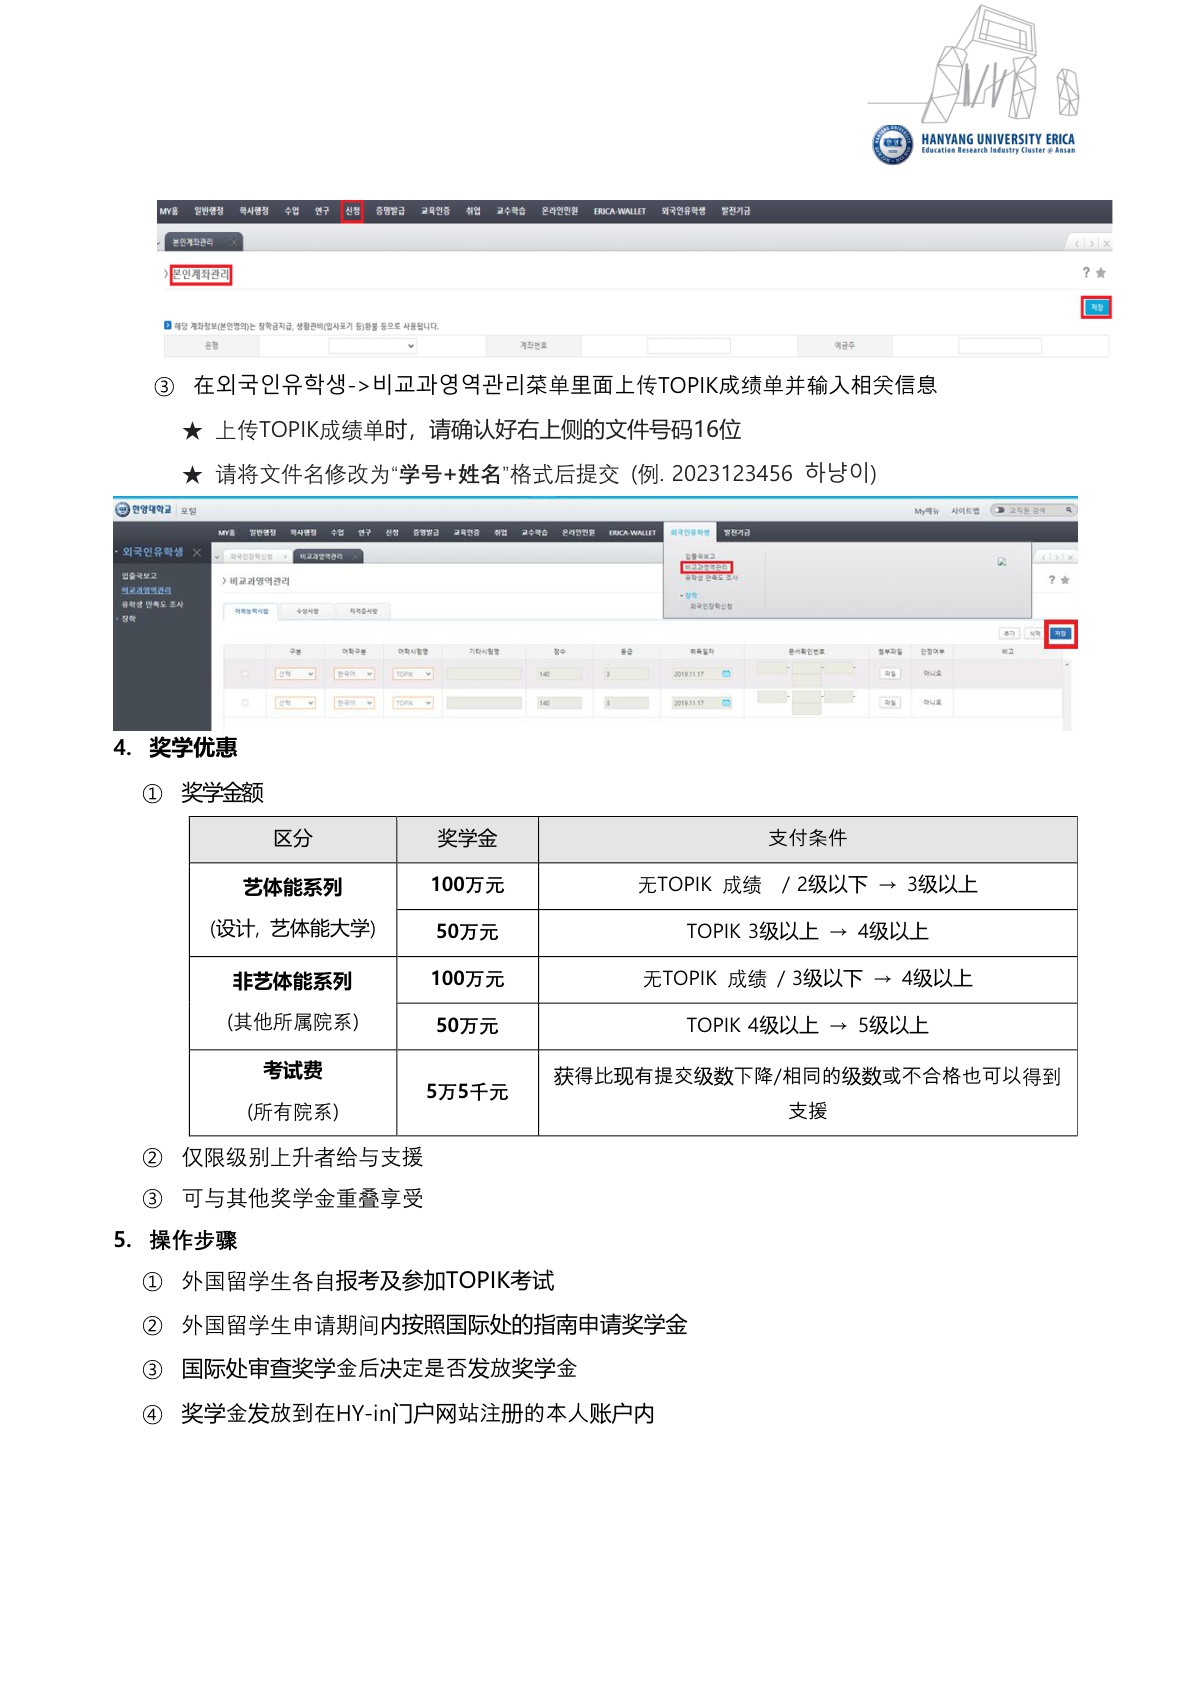
Task: Switch to the 수상사항 tab
Action: pos(307,611)
